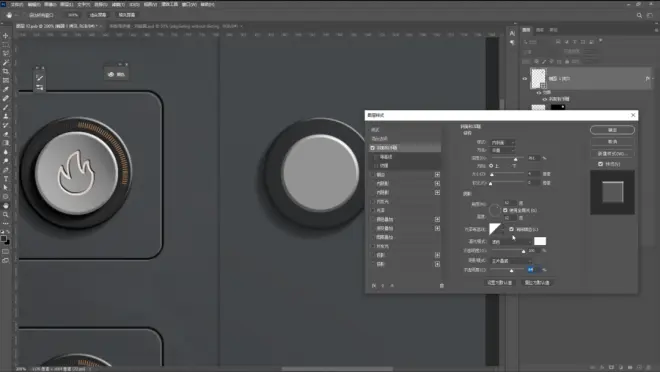Viewport: 660px width, 372px height.
Task: Uncheck the Bevel and Emboss effect checkbox
Action: pyautogui.click(x=373, y=148)
